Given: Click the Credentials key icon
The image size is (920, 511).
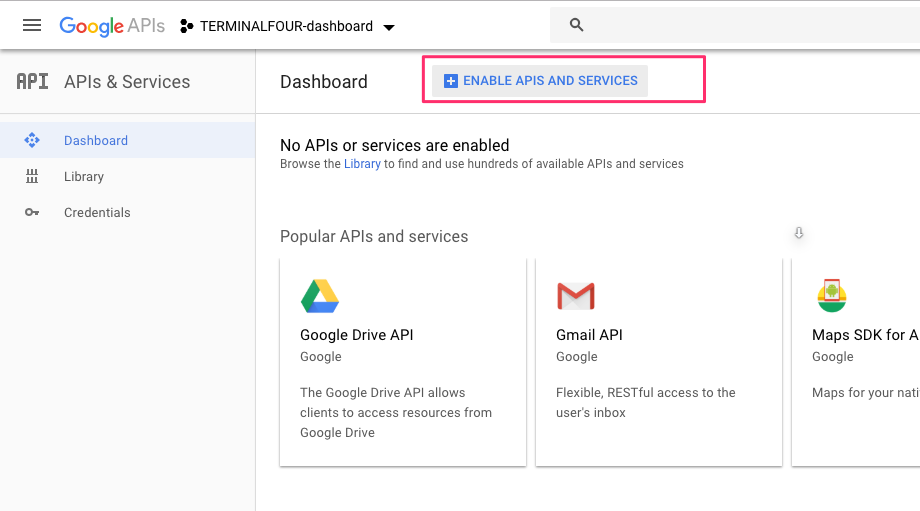Looking at the screenshot, I should 32,212.
